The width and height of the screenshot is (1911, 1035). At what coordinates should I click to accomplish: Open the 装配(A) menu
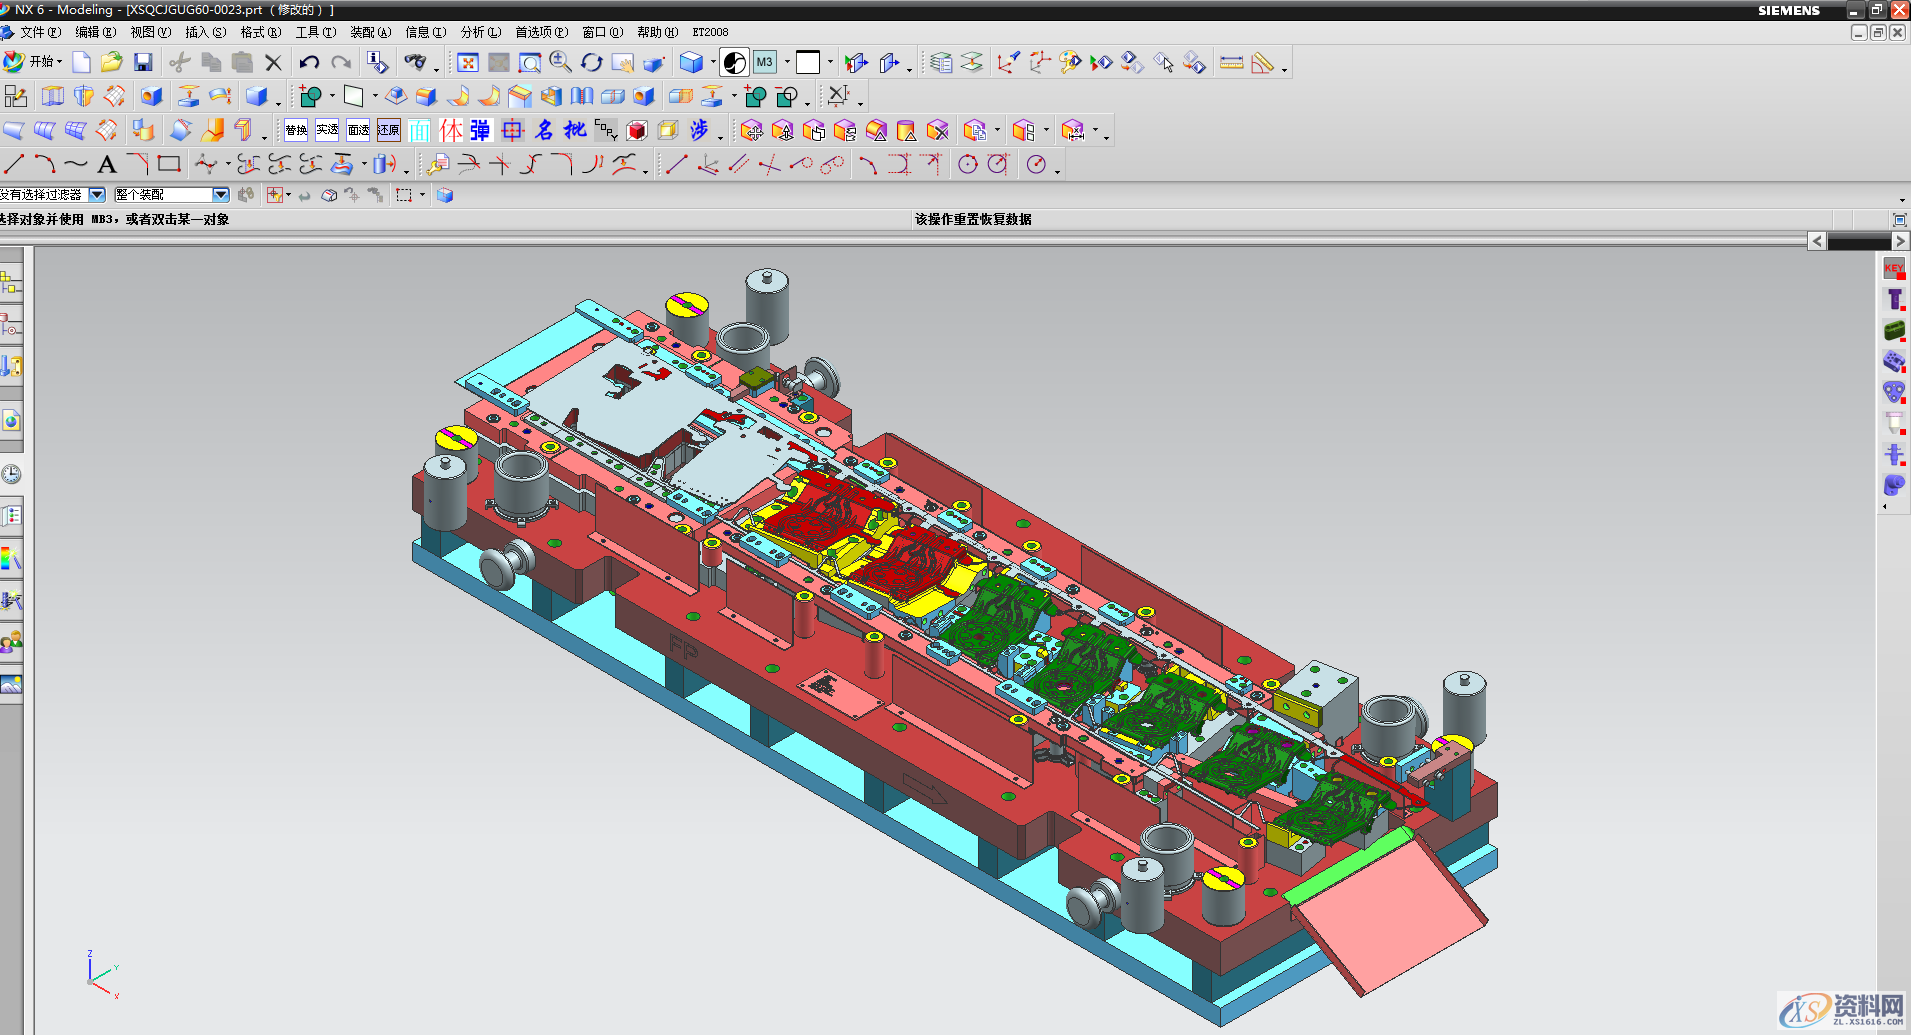(x=370, y=32)
